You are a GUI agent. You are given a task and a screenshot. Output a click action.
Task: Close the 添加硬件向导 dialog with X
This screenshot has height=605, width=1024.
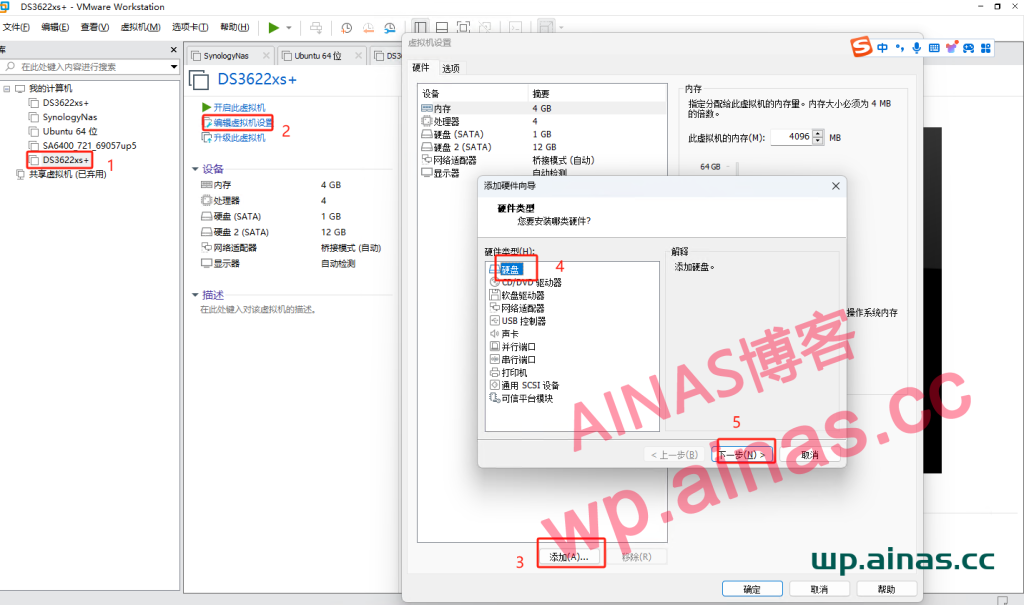(835, 186)
